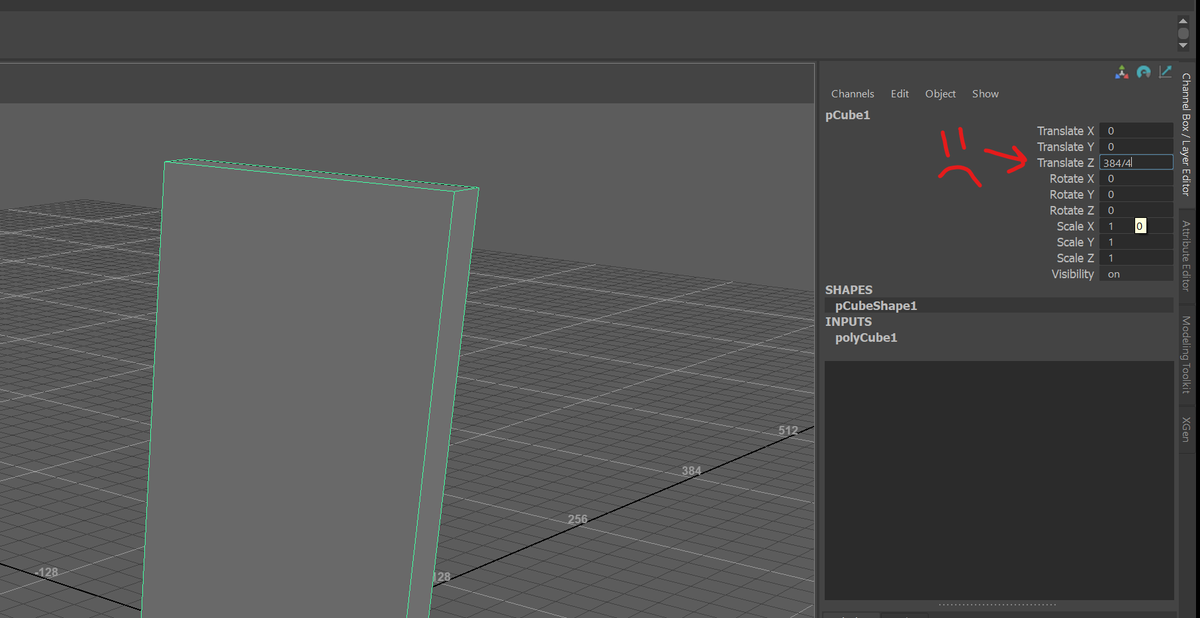Select the Rotate Z attribute label
This screenshot has height=618, width=1200.
1072,211
